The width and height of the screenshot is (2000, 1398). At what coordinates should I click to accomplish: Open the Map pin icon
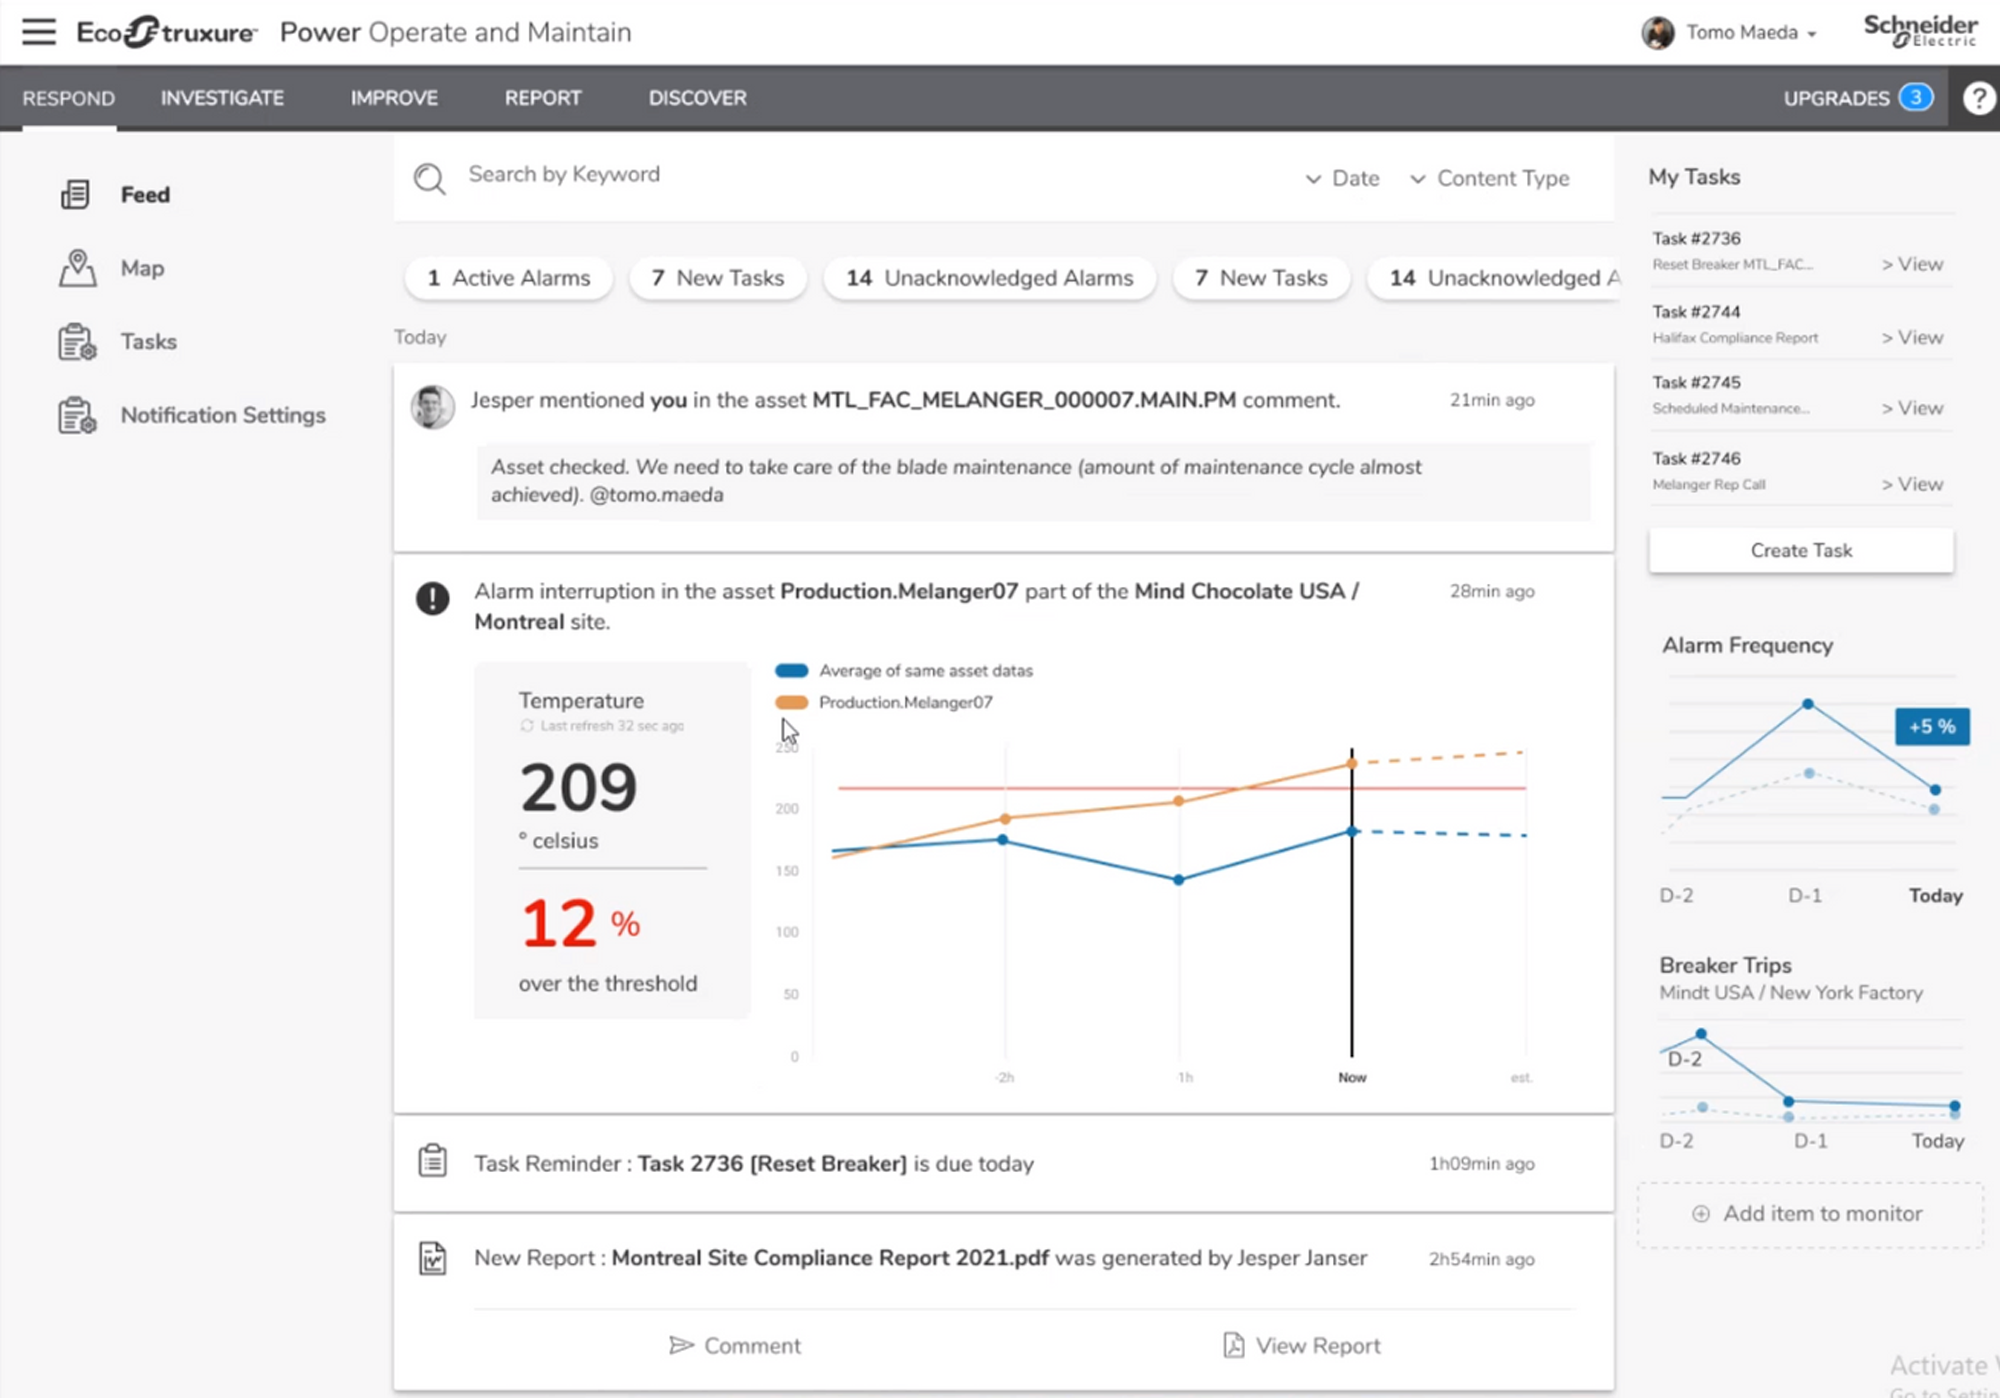click(77, 268)
